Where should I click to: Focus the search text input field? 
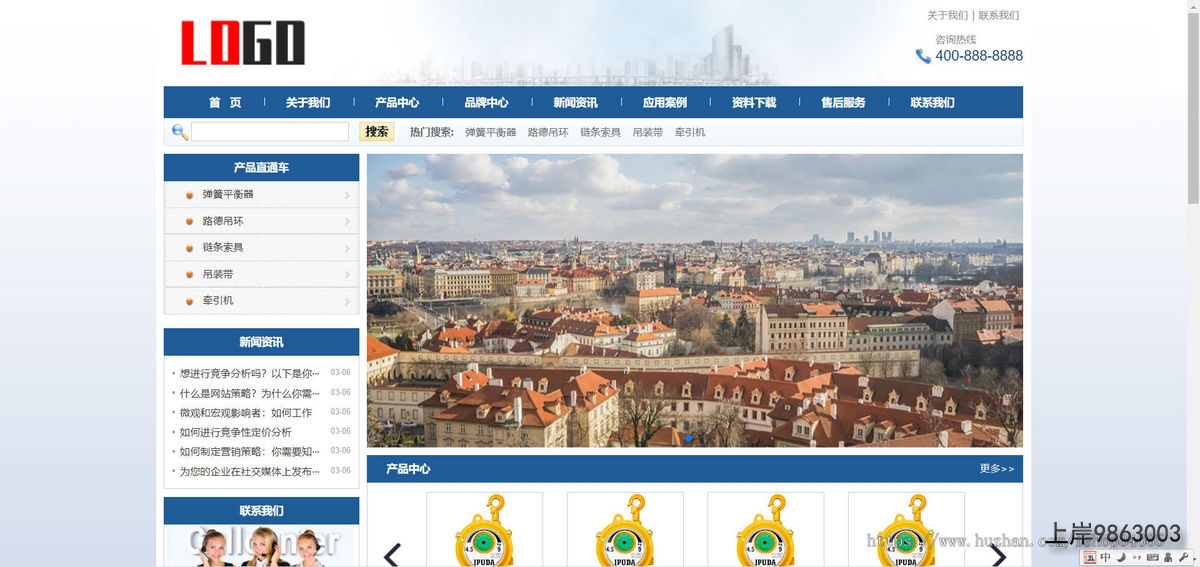point(270,132)
